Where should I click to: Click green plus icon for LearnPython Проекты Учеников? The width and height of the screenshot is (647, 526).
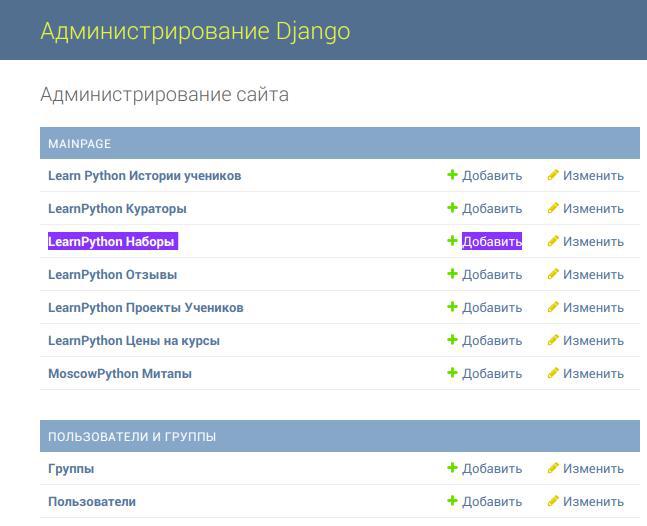tap(452, 307)
